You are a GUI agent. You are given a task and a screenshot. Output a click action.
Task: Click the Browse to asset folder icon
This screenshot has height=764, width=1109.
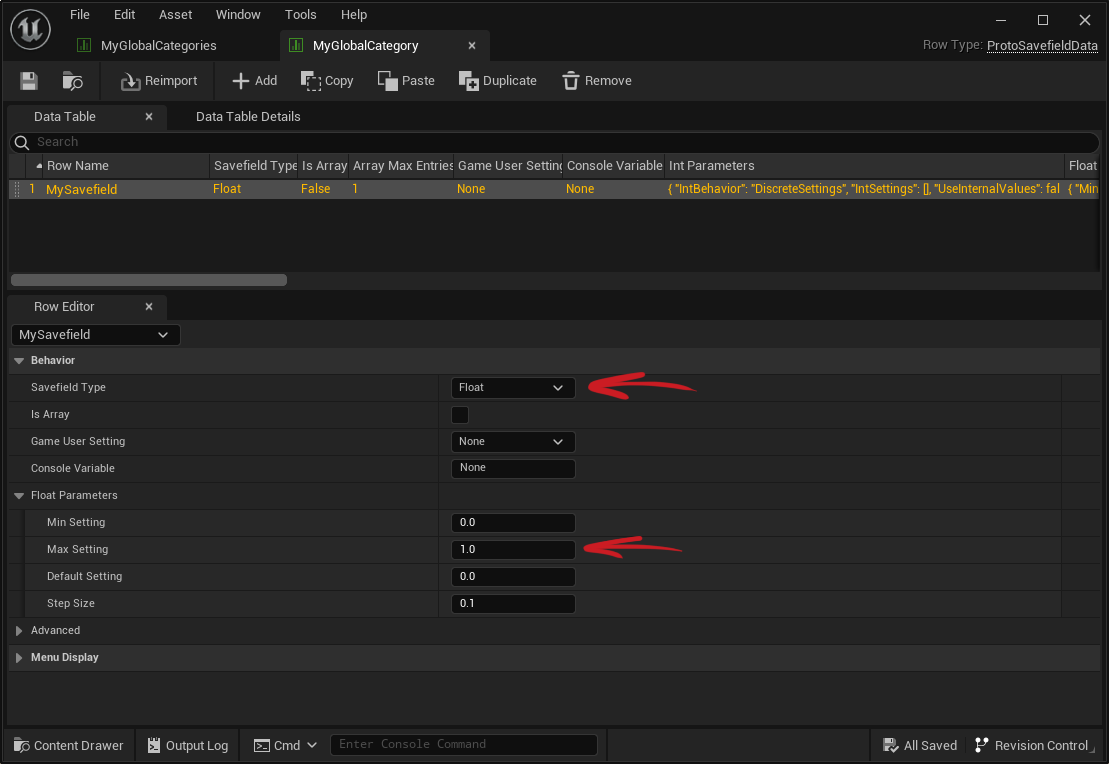point(72,81)
